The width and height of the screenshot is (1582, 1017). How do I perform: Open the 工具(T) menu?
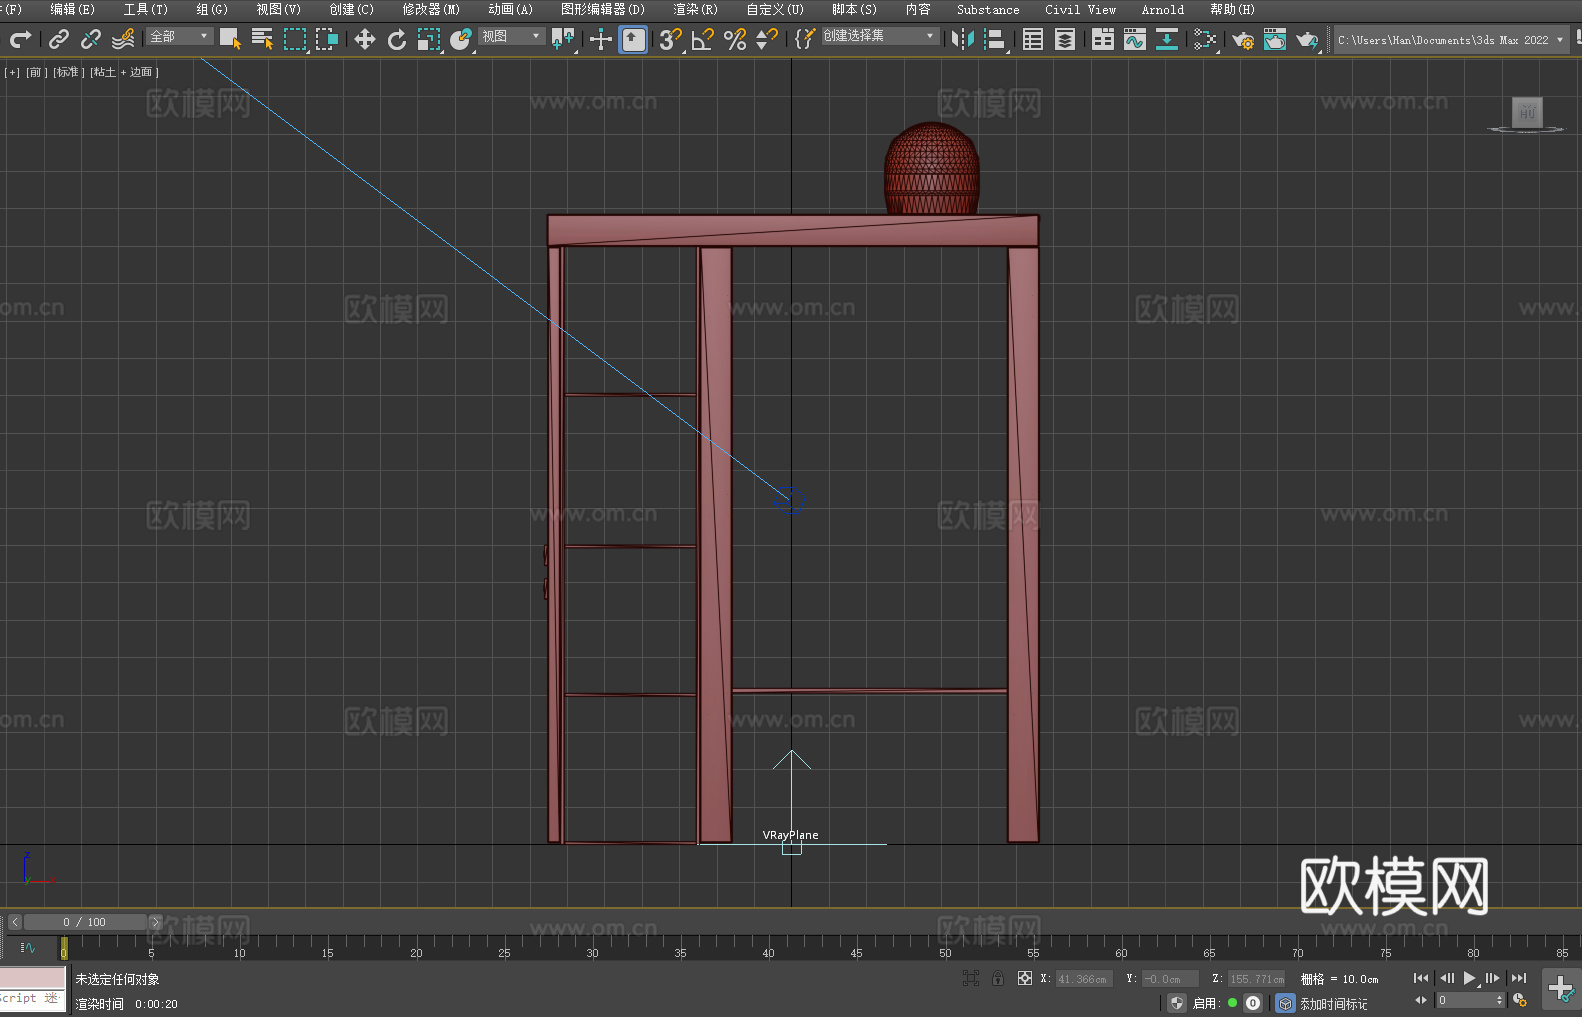point(145,9)
